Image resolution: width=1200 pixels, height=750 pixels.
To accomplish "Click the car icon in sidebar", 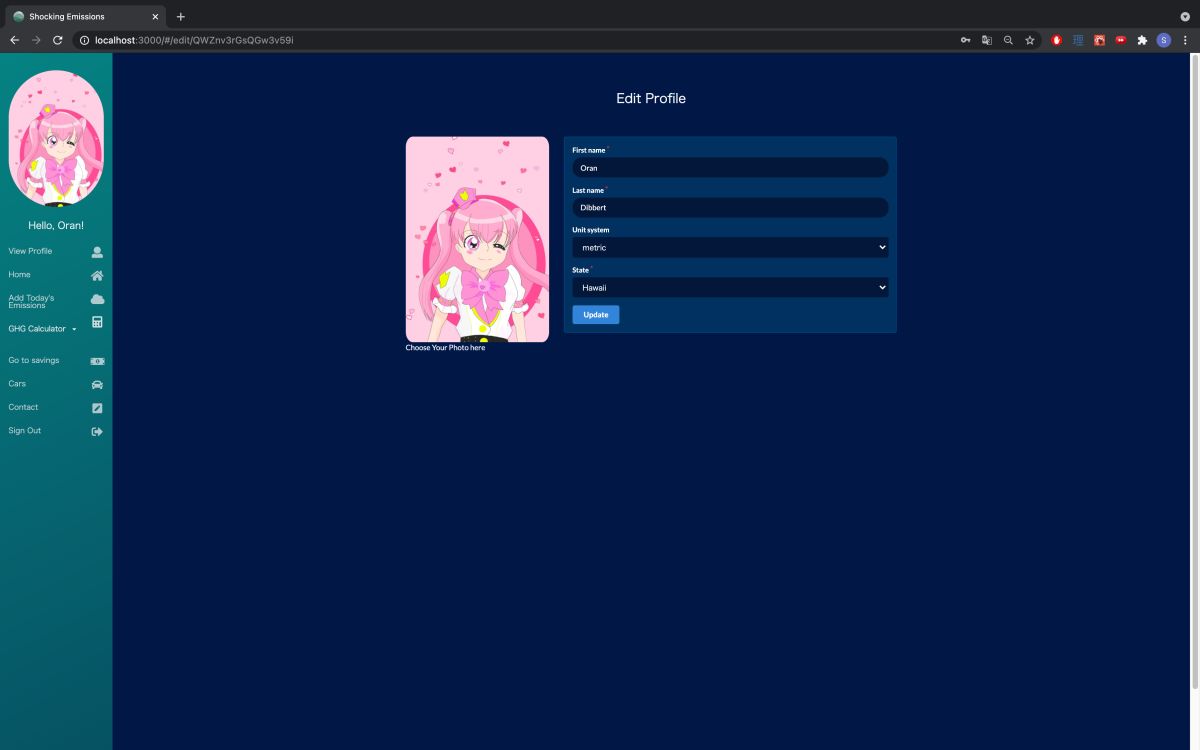I will [97, 384].
